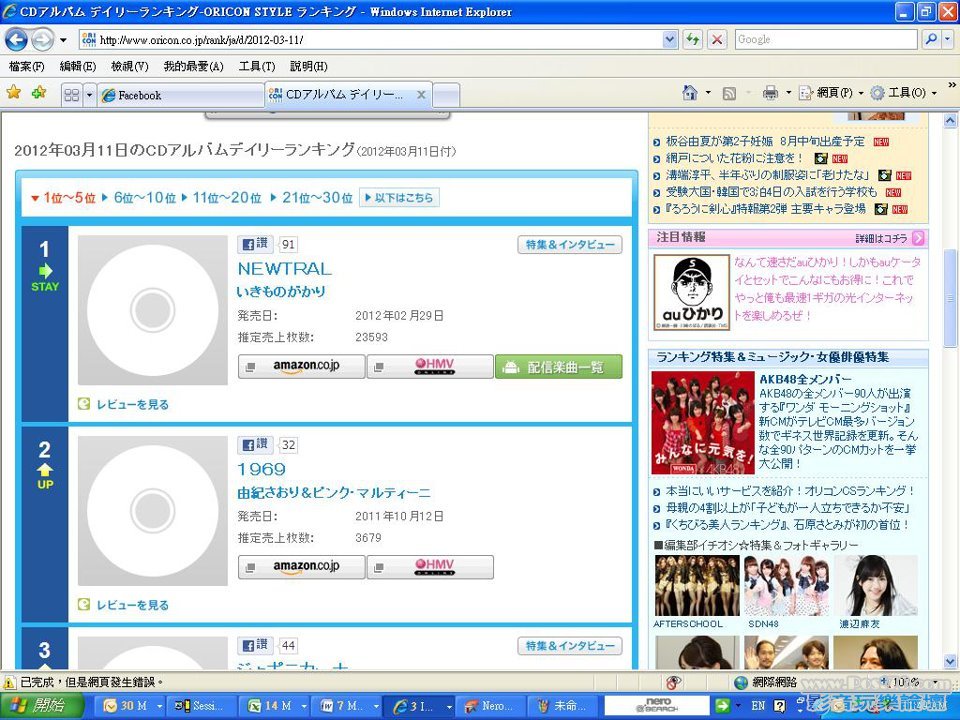The width and height of the screenshot is (960, 720).
Task: Click 特集&インタビュー button for rank 3
Action: coord(569,646)
